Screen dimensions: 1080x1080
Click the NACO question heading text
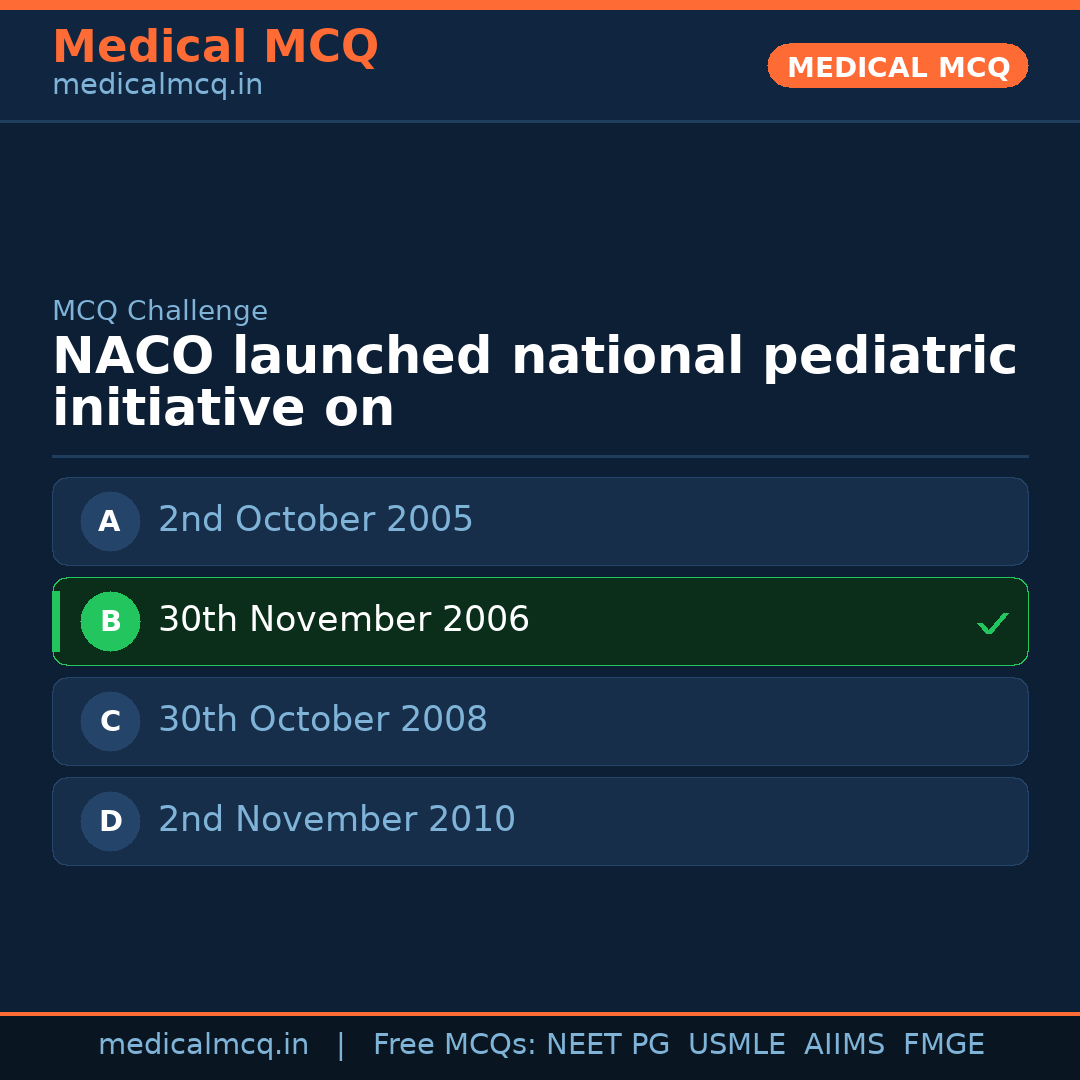(x=534, y=383)
